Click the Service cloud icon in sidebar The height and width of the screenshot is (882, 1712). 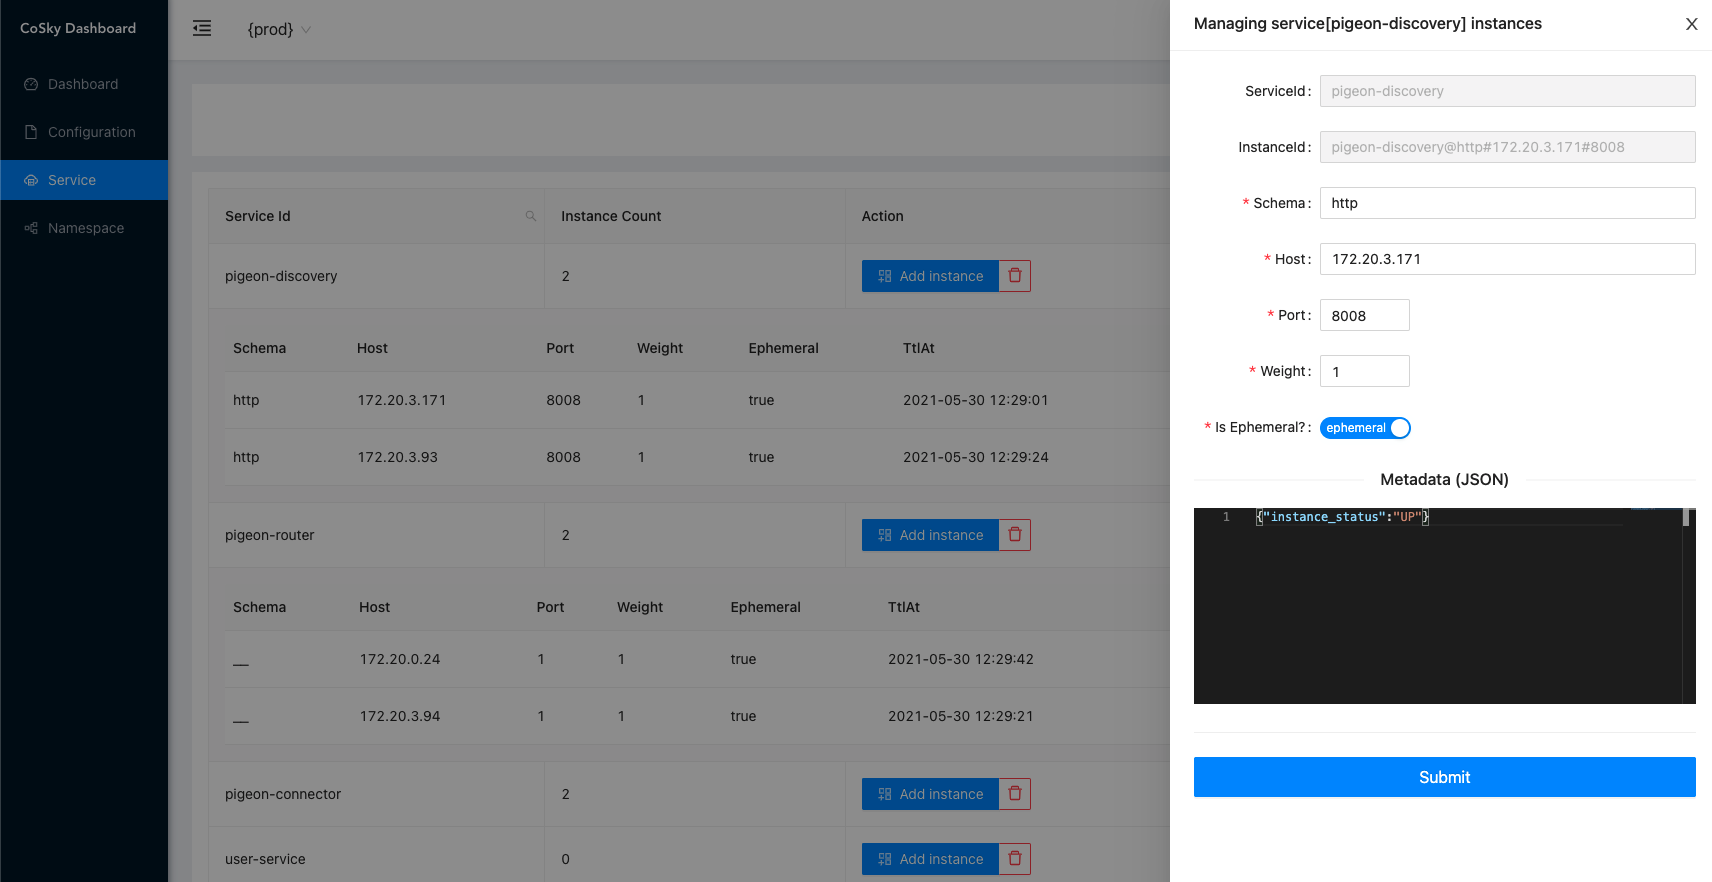[31, 180]
